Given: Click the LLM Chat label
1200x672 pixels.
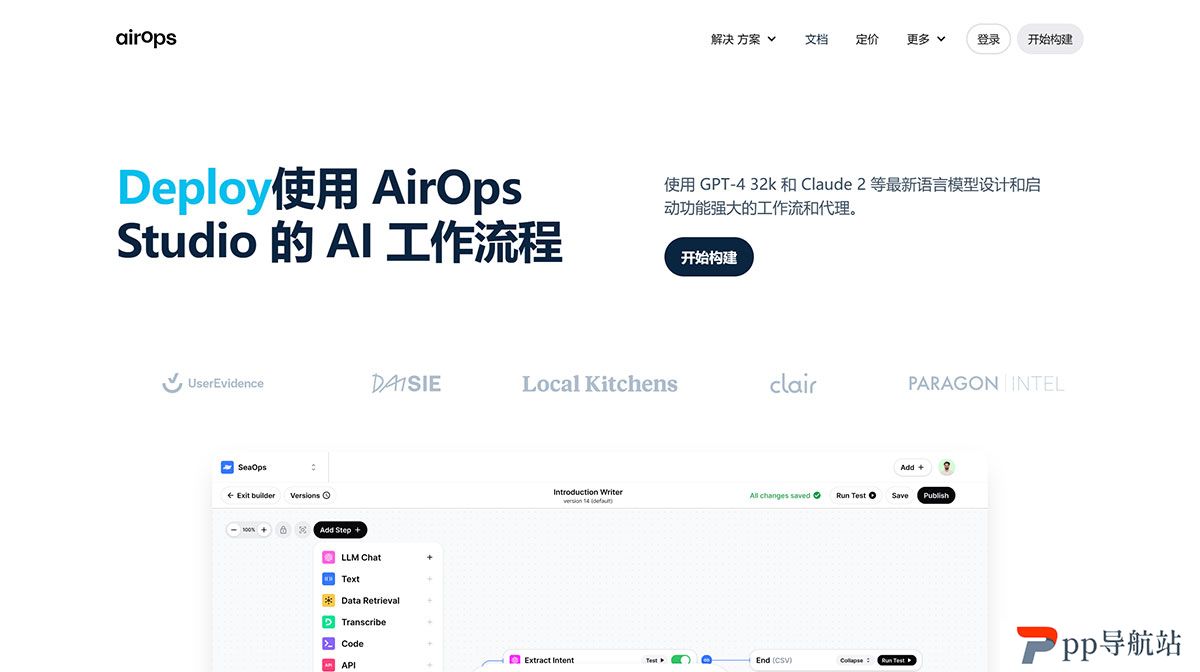Looking at the screenshot, I should [x=361, y=557].
